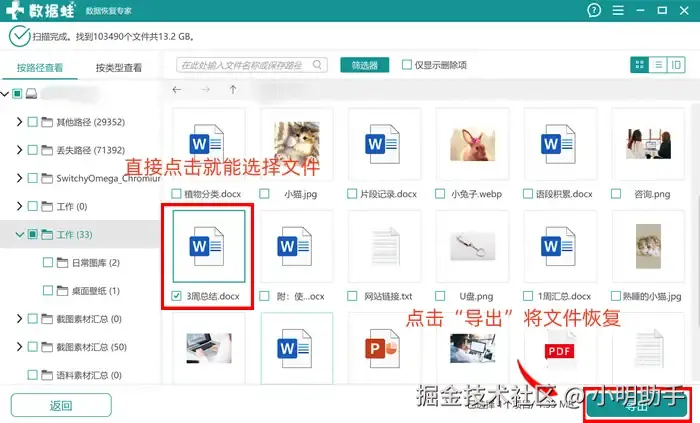The width and height of the screenshot is (700, 423).
Task: Go forward with the right arrow
Action: [x=205, y=90]
